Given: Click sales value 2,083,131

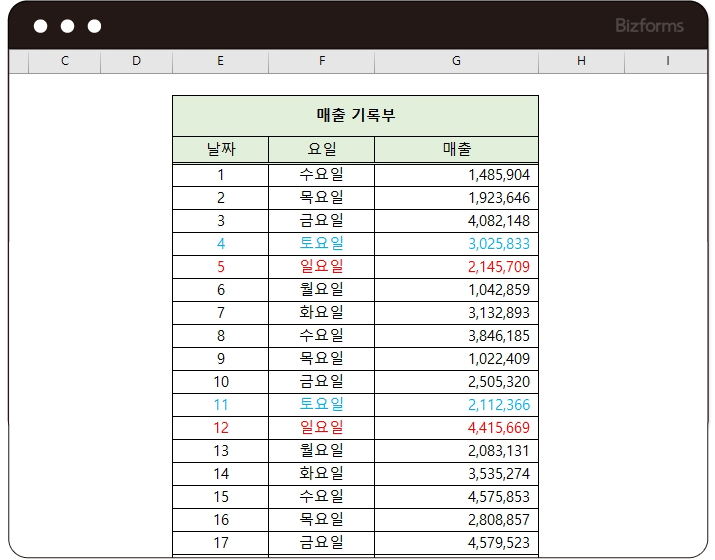Looking at the screenshot, I should coord(456,451).
